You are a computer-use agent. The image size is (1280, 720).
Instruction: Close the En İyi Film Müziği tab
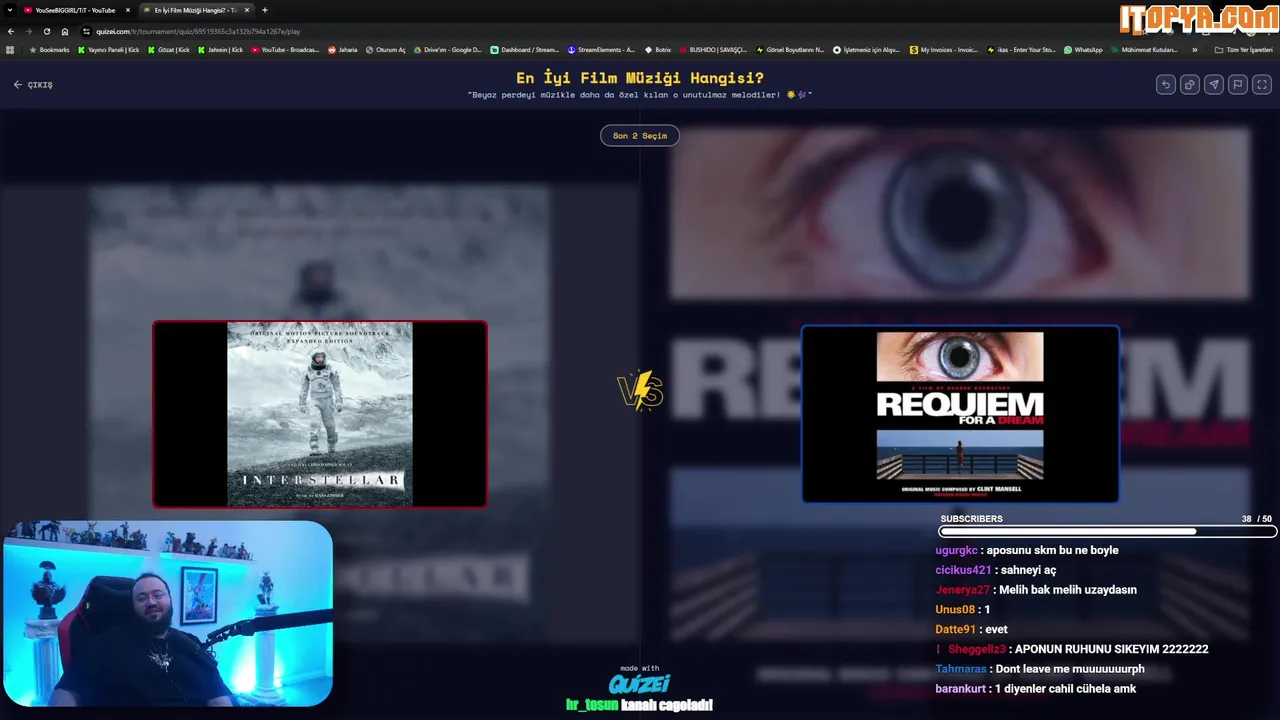click(x=247, y=10)
